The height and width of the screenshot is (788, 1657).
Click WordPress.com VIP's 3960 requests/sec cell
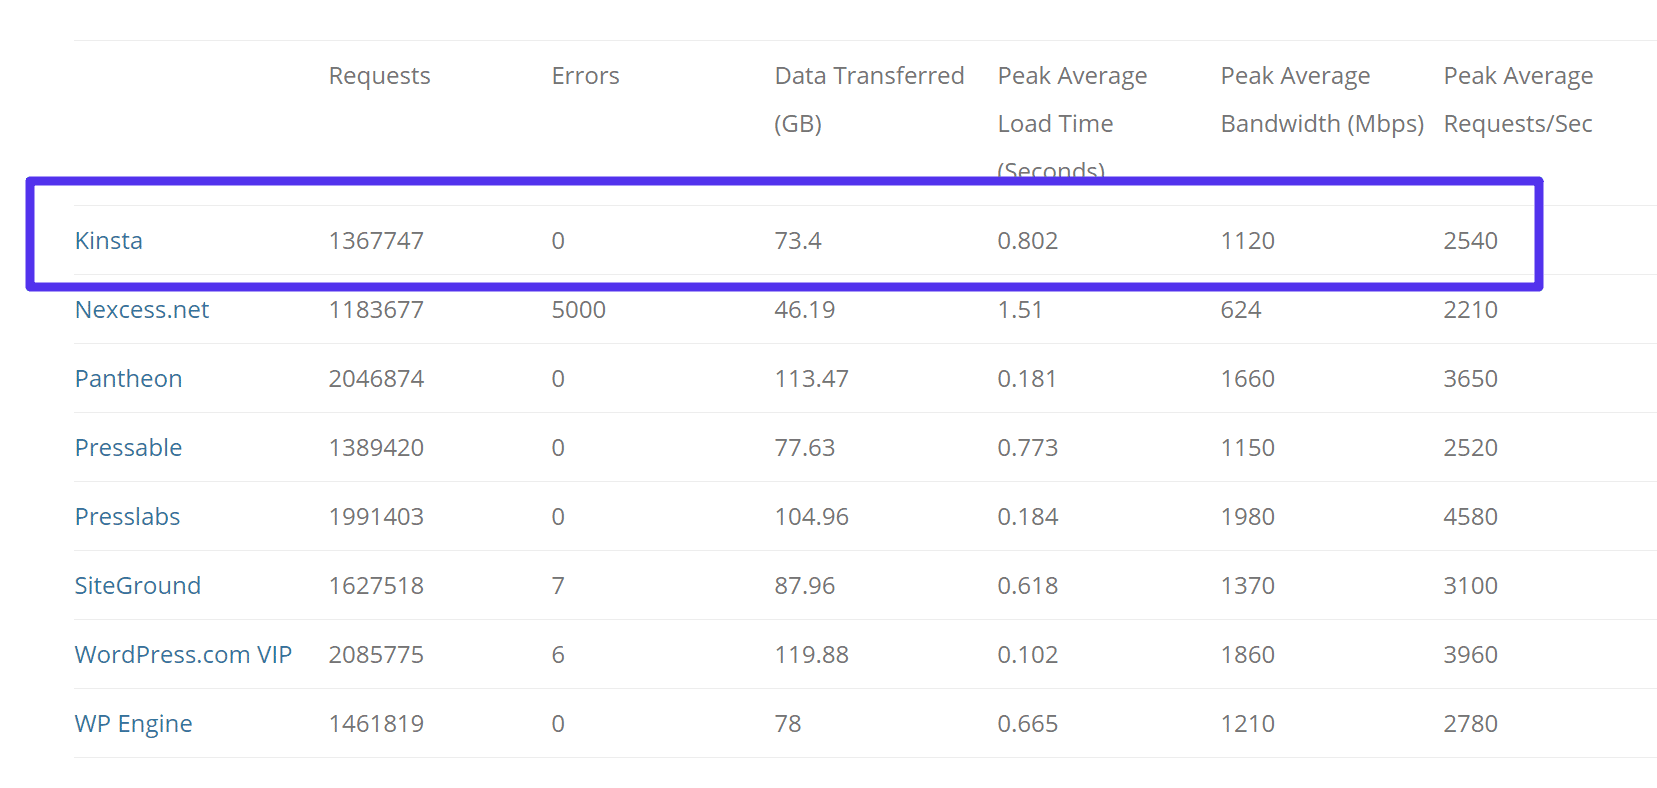tap(1470, 655)
